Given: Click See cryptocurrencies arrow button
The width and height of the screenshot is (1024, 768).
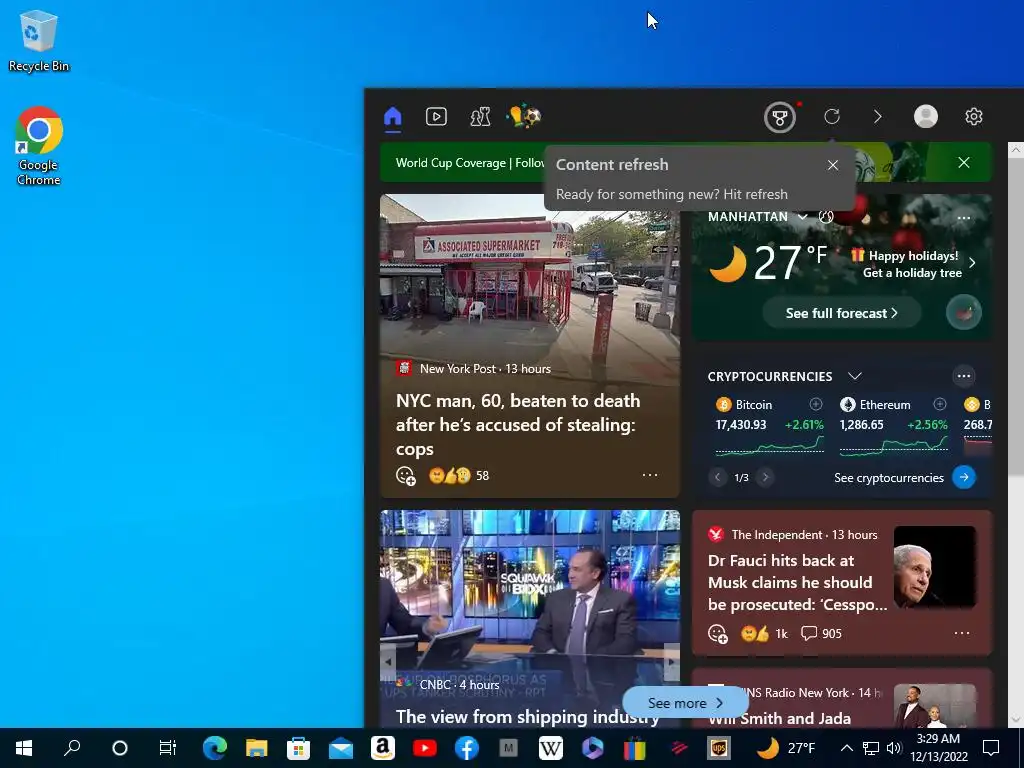Looking at the screenshot, I should [x=964, y=477].
